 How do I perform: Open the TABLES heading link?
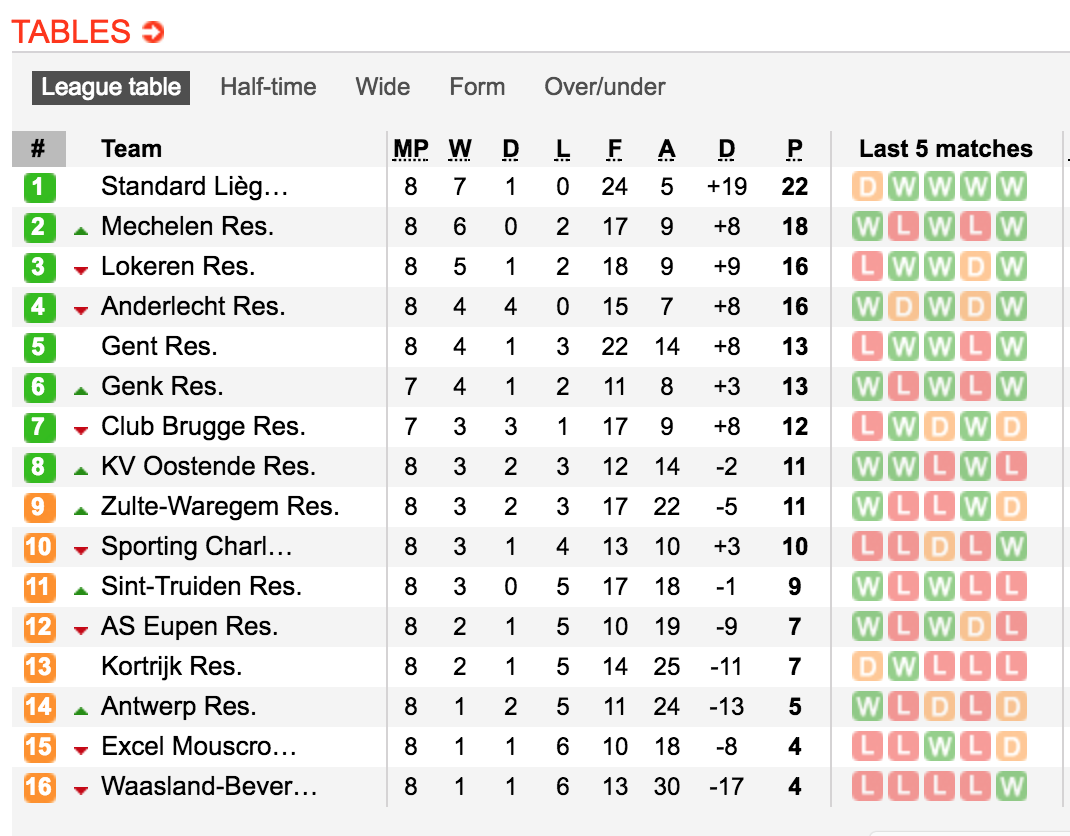(71, 31)
